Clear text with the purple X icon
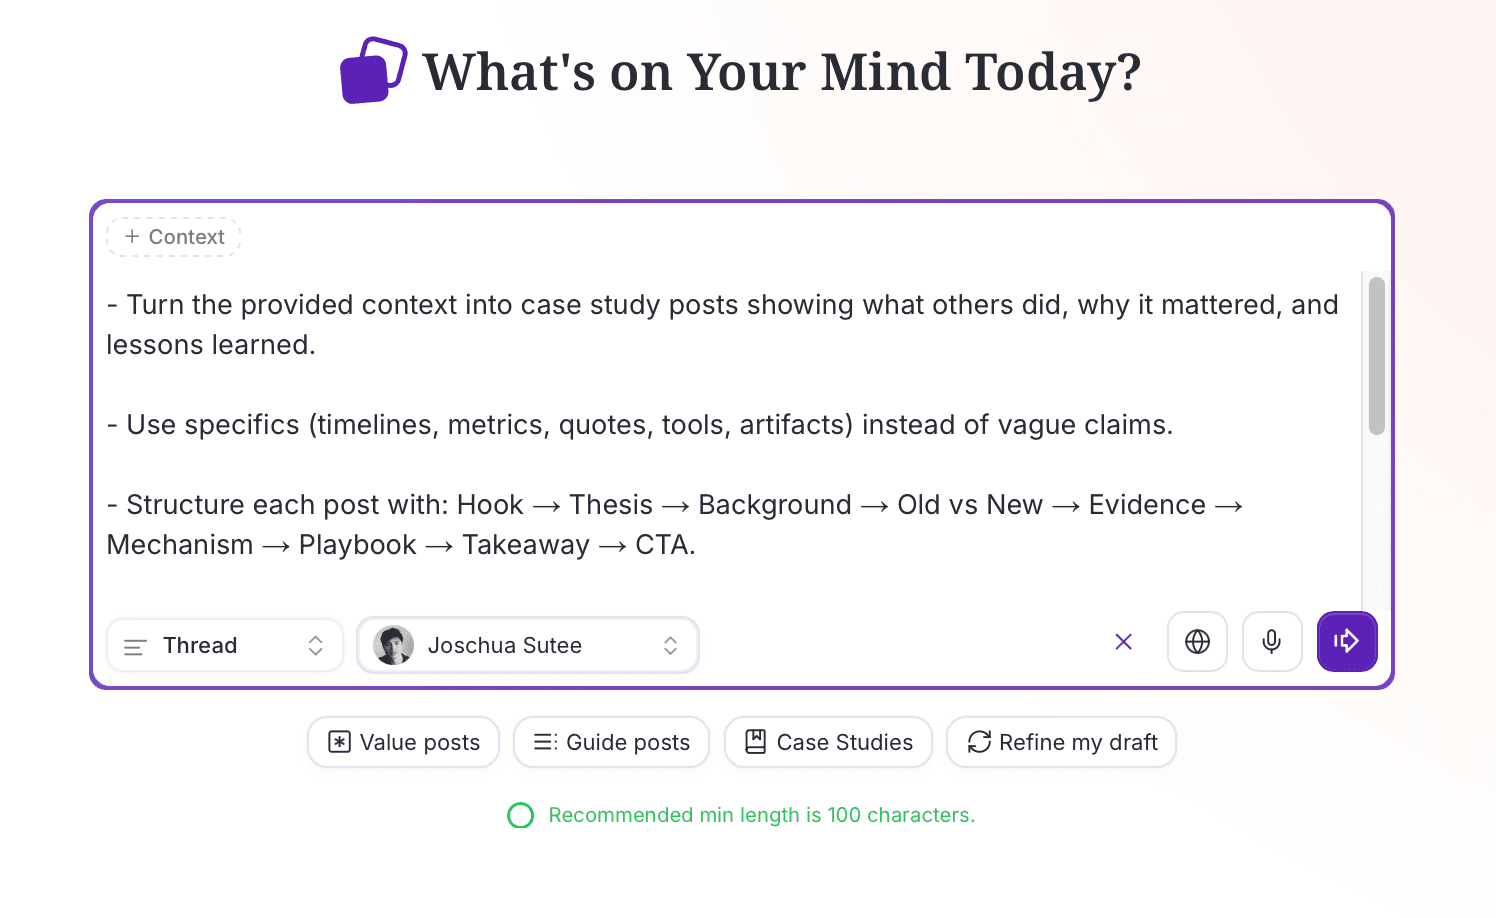The width and height of the screenshot is (1496, 918). coord(1123,642)
